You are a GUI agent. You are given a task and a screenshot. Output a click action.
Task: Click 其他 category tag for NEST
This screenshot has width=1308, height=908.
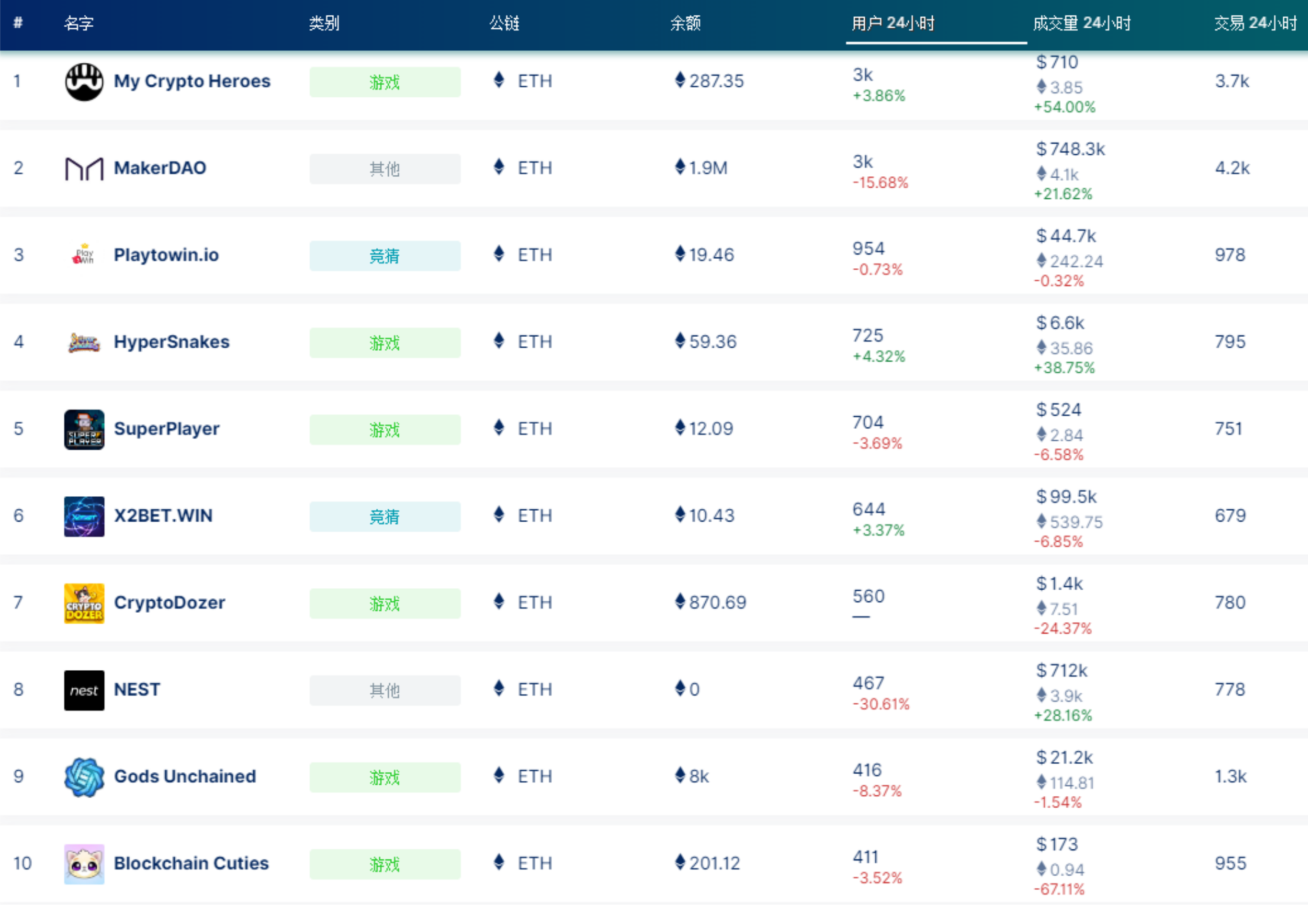click(385, 691)
